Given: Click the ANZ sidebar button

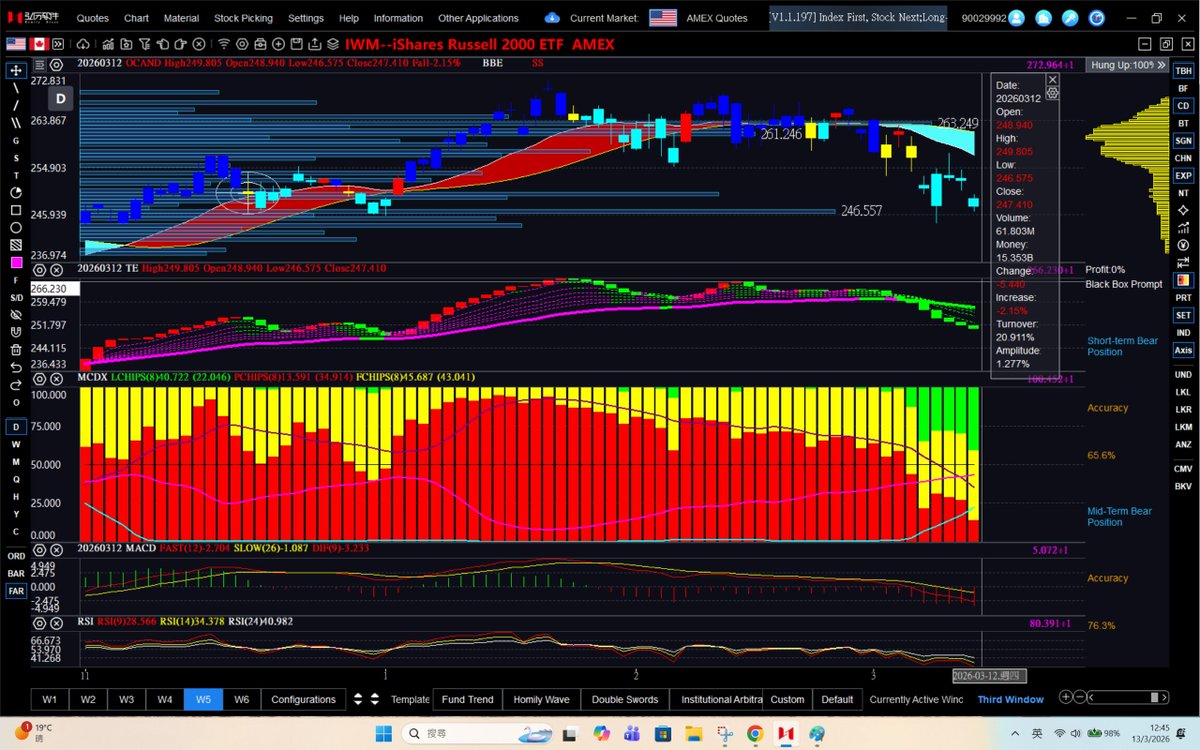Looking at the screenshot, I should (x=1183, y=444).
